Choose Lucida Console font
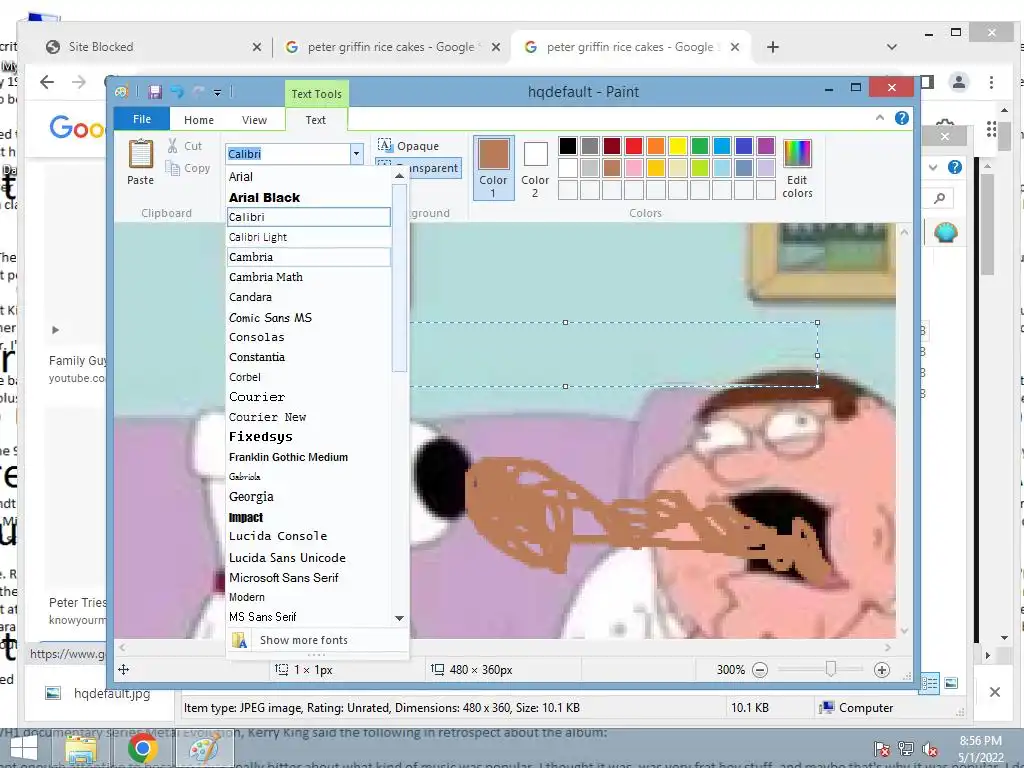The width and height of the screenshot is (1024, 768). [308, 536]
